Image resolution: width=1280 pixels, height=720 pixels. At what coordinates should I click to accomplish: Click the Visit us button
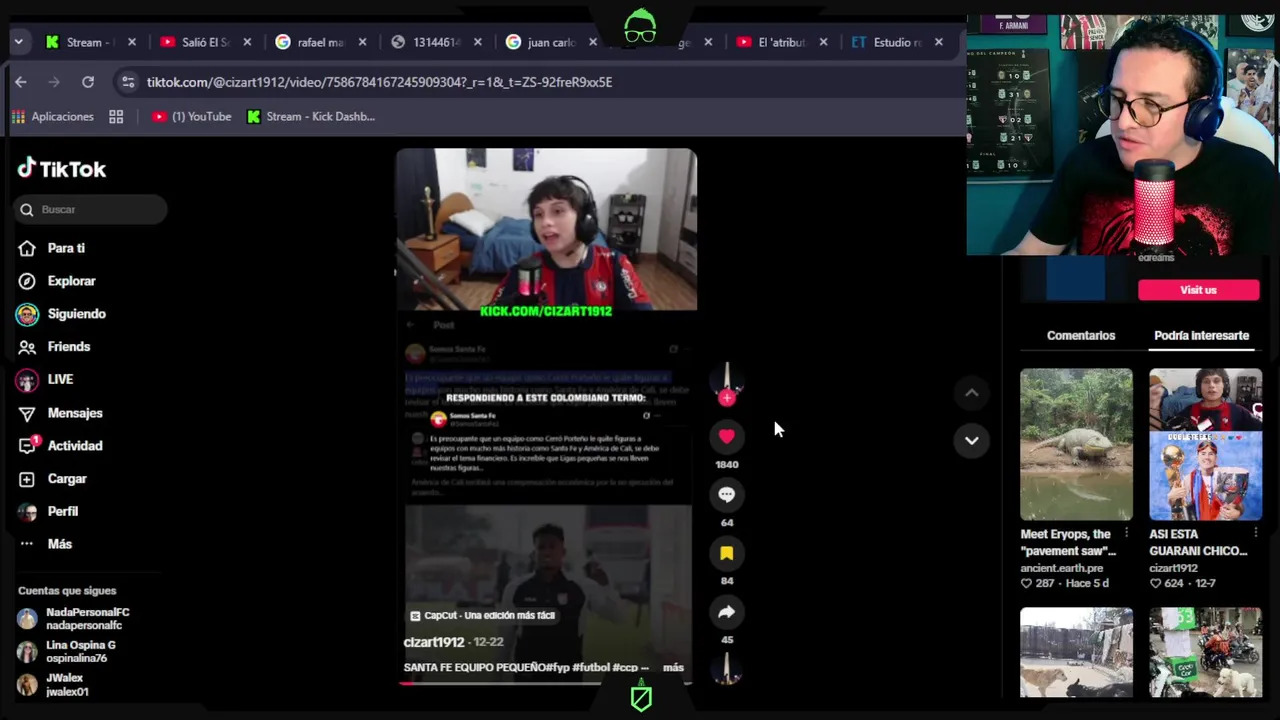tap(1198, 290)
